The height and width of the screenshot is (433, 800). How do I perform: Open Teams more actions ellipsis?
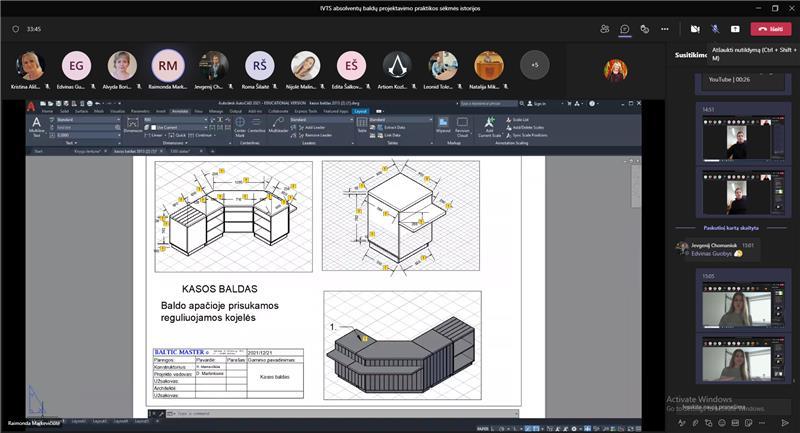point(664,29)
